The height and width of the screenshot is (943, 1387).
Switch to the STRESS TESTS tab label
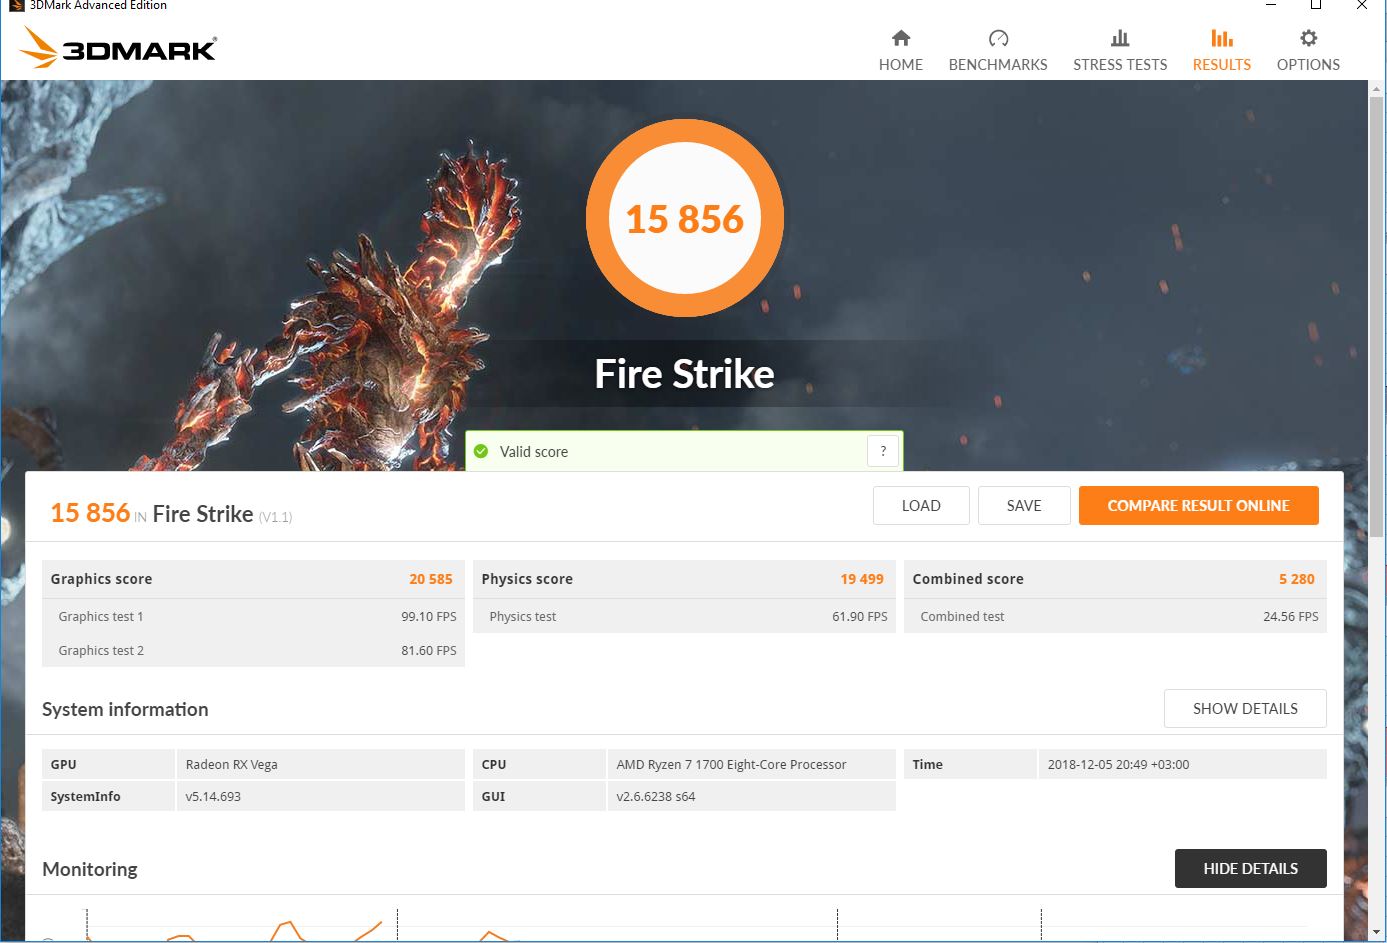pyautogui.click(x=1120, y=65)
